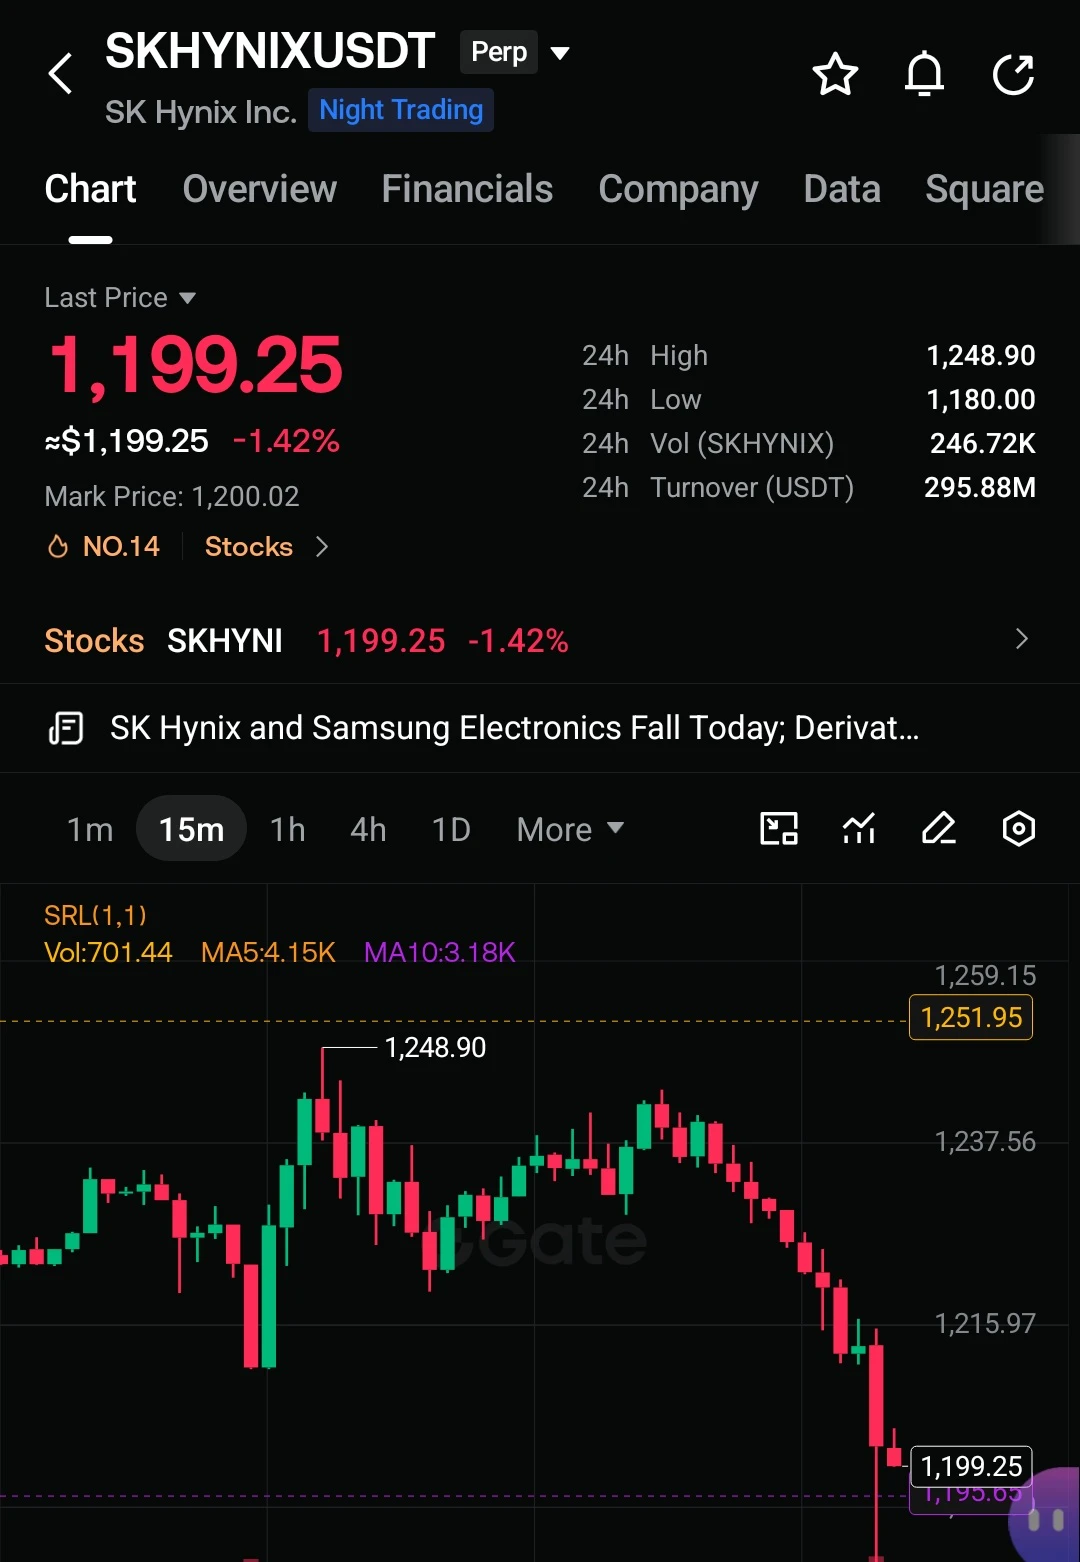The width and height of the screenshot is (1080, 1562).
Task: Open the Stocks SKHYNI spot price row
Action: pyautogui.click(x=540, y=640)
